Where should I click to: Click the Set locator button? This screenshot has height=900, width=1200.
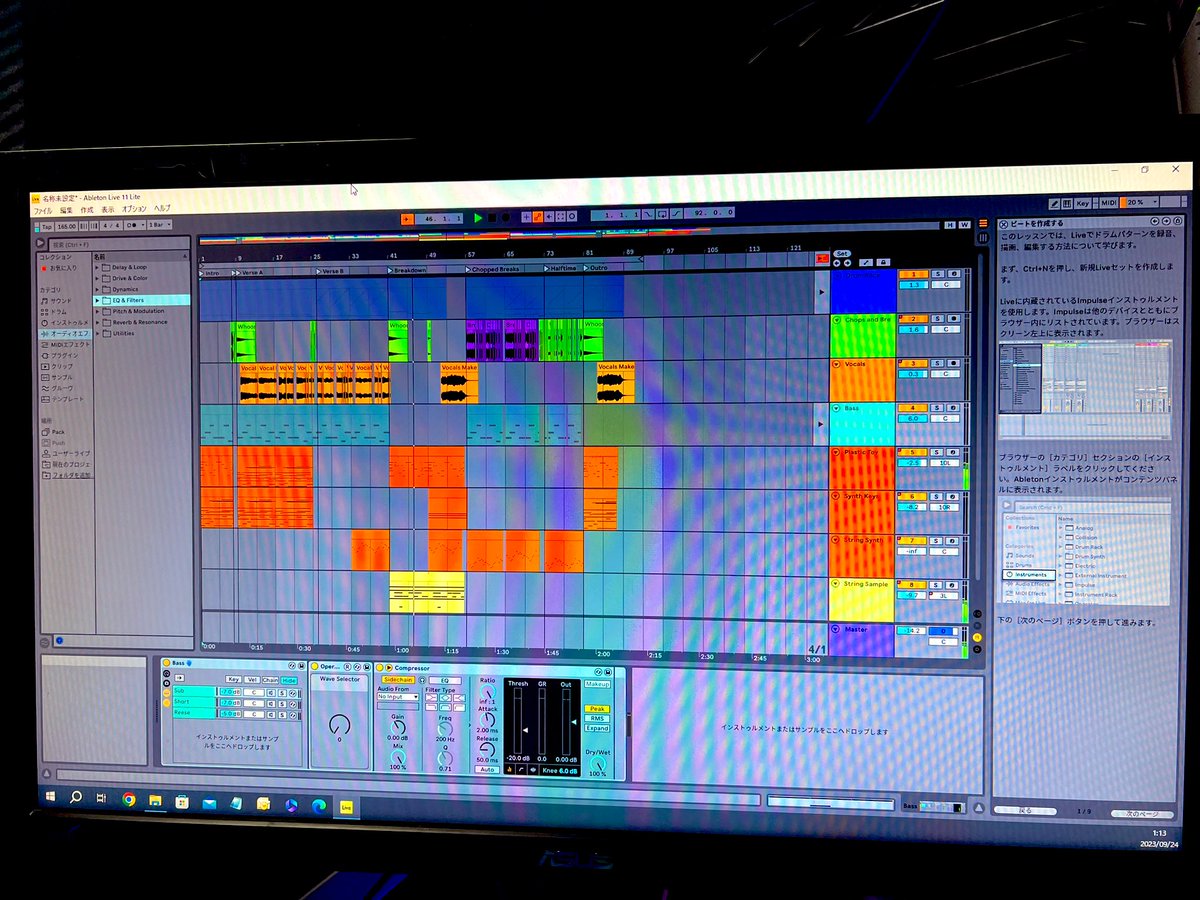click(842, 253)
